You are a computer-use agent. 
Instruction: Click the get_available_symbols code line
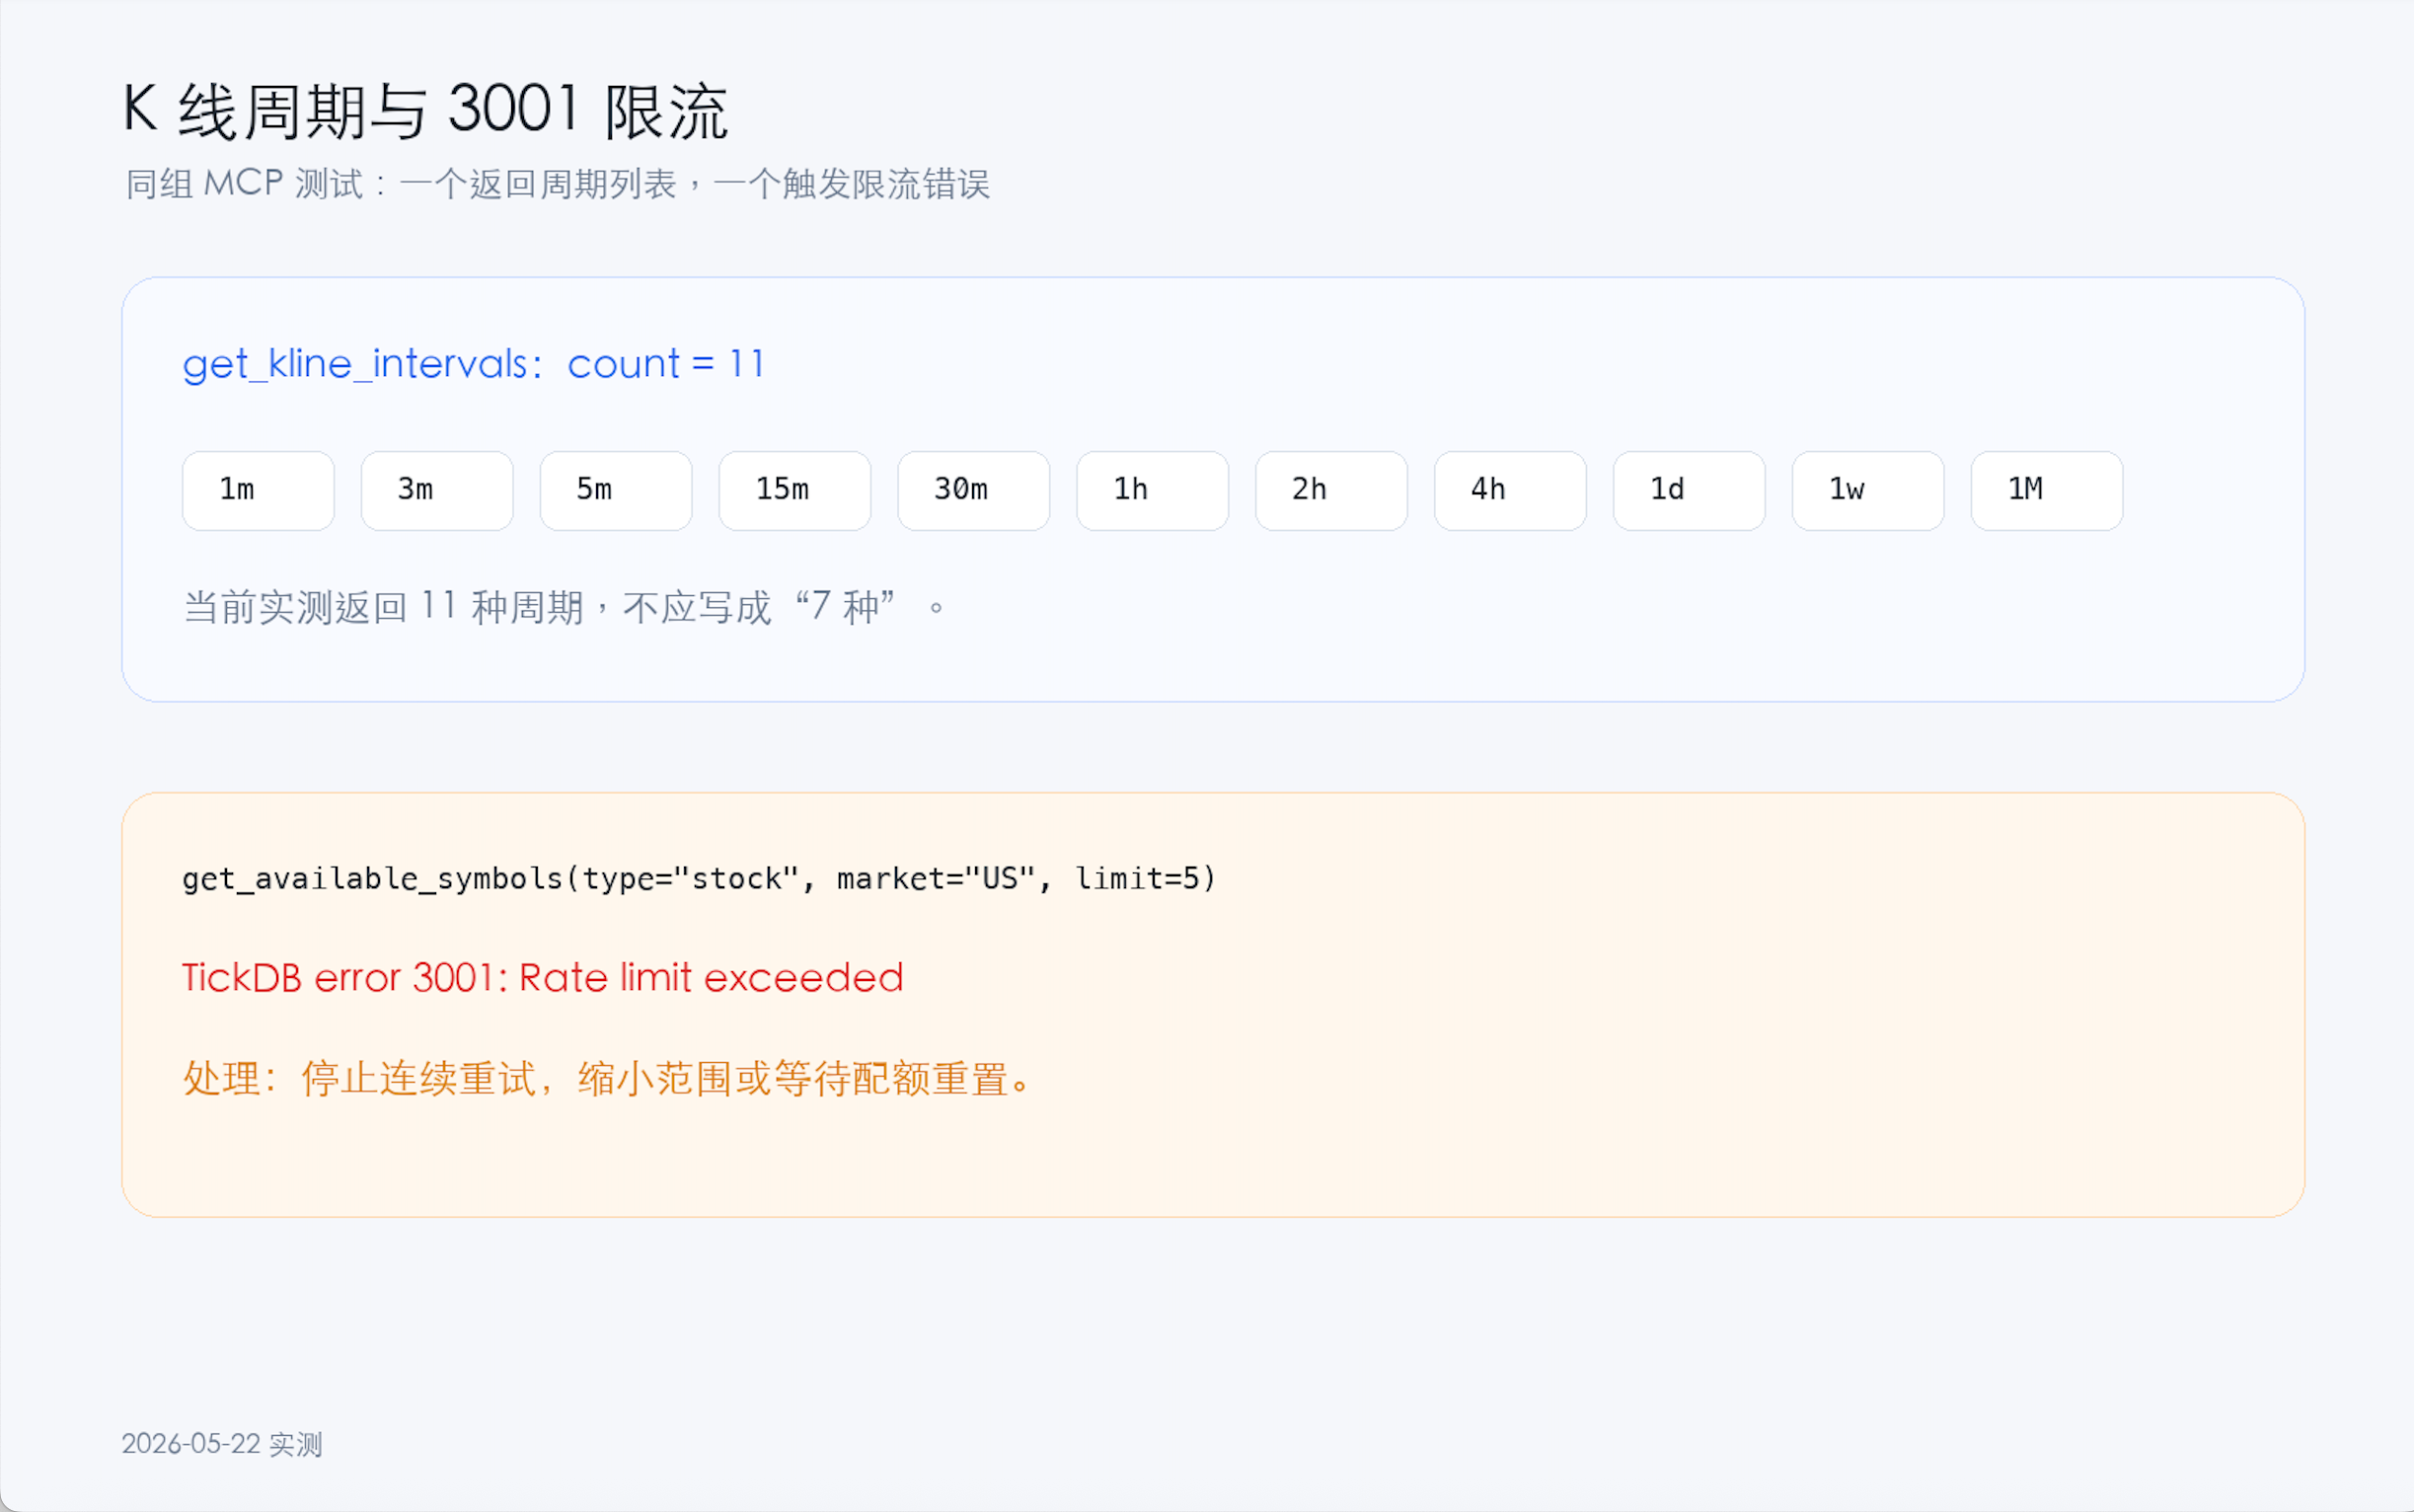click(x=699, y=879)
